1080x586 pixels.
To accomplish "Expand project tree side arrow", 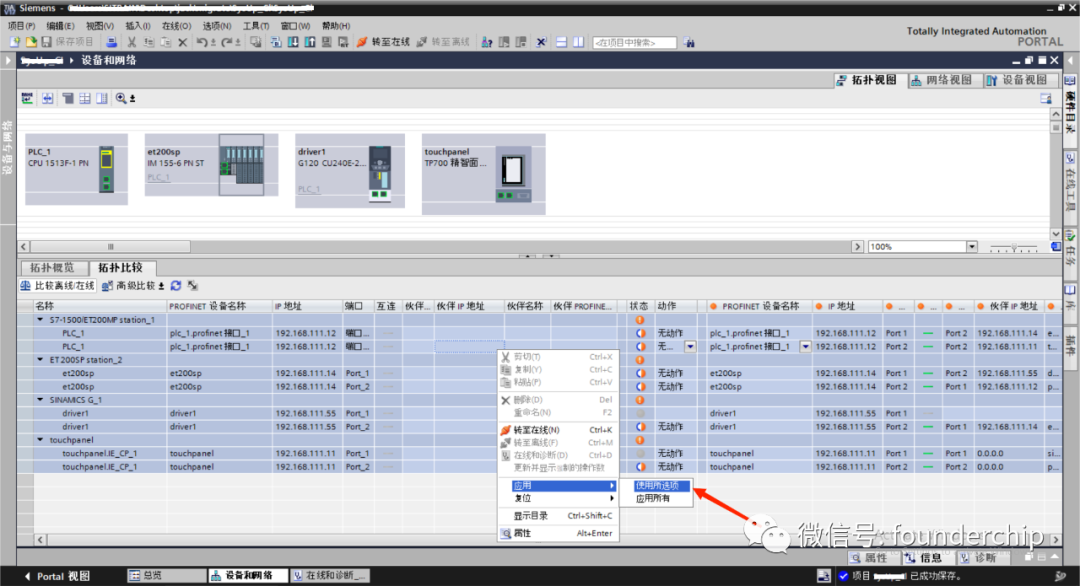I will tap(8, 61).
